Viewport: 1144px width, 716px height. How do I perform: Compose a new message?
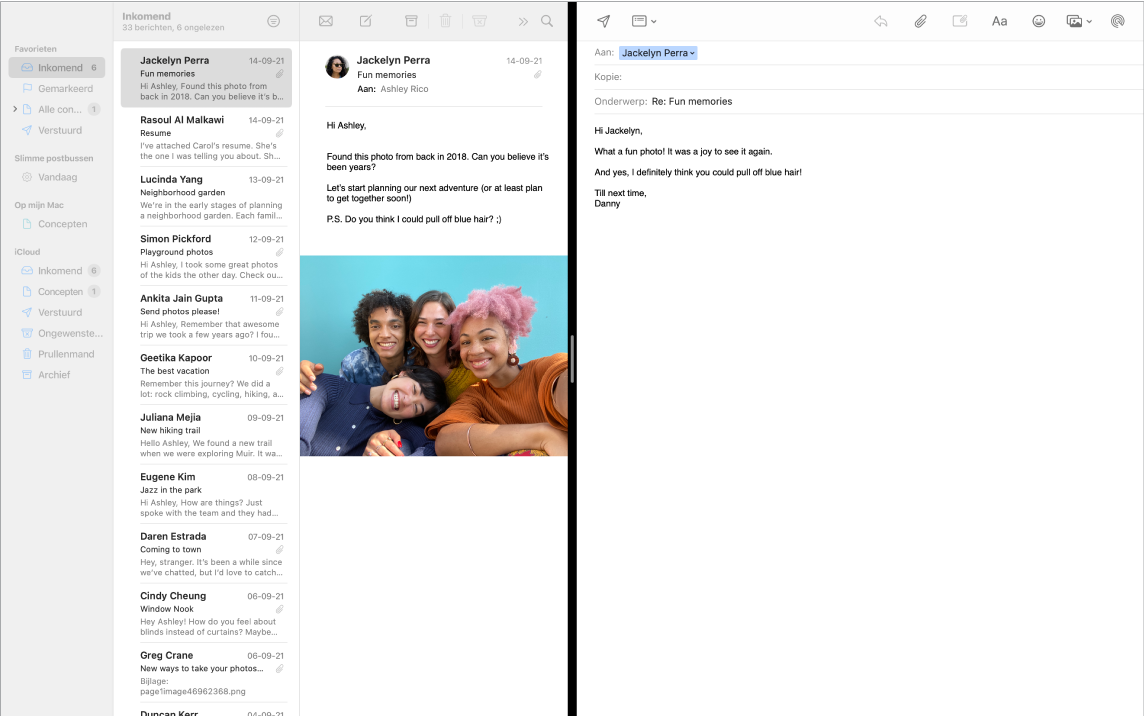click(365, 20)
